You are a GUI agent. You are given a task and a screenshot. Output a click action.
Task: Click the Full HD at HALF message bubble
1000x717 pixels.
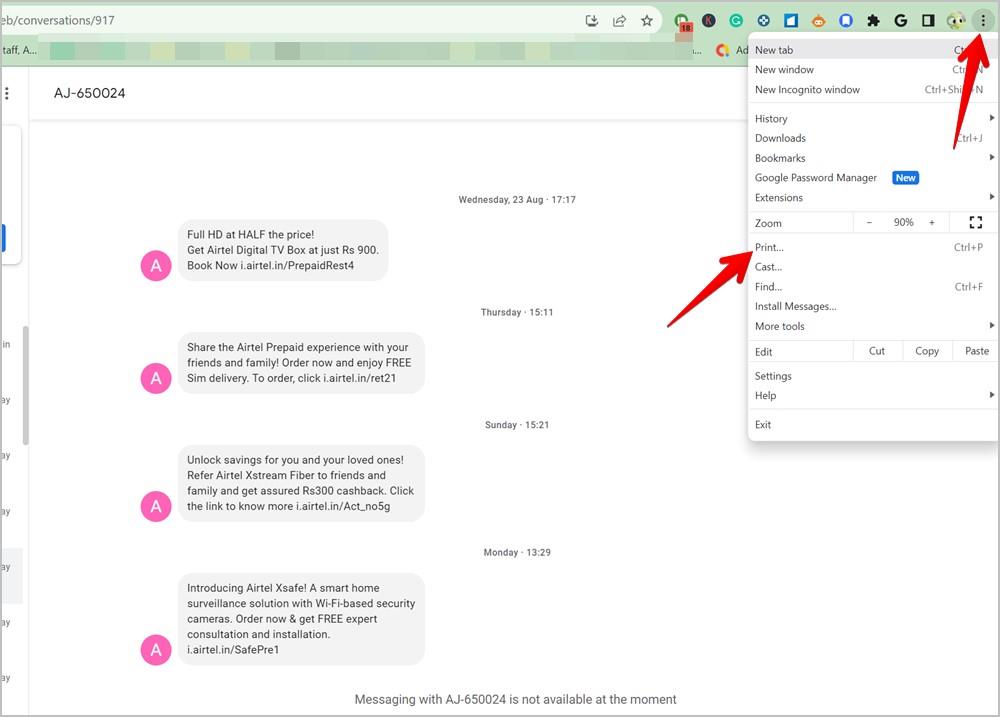283,250
